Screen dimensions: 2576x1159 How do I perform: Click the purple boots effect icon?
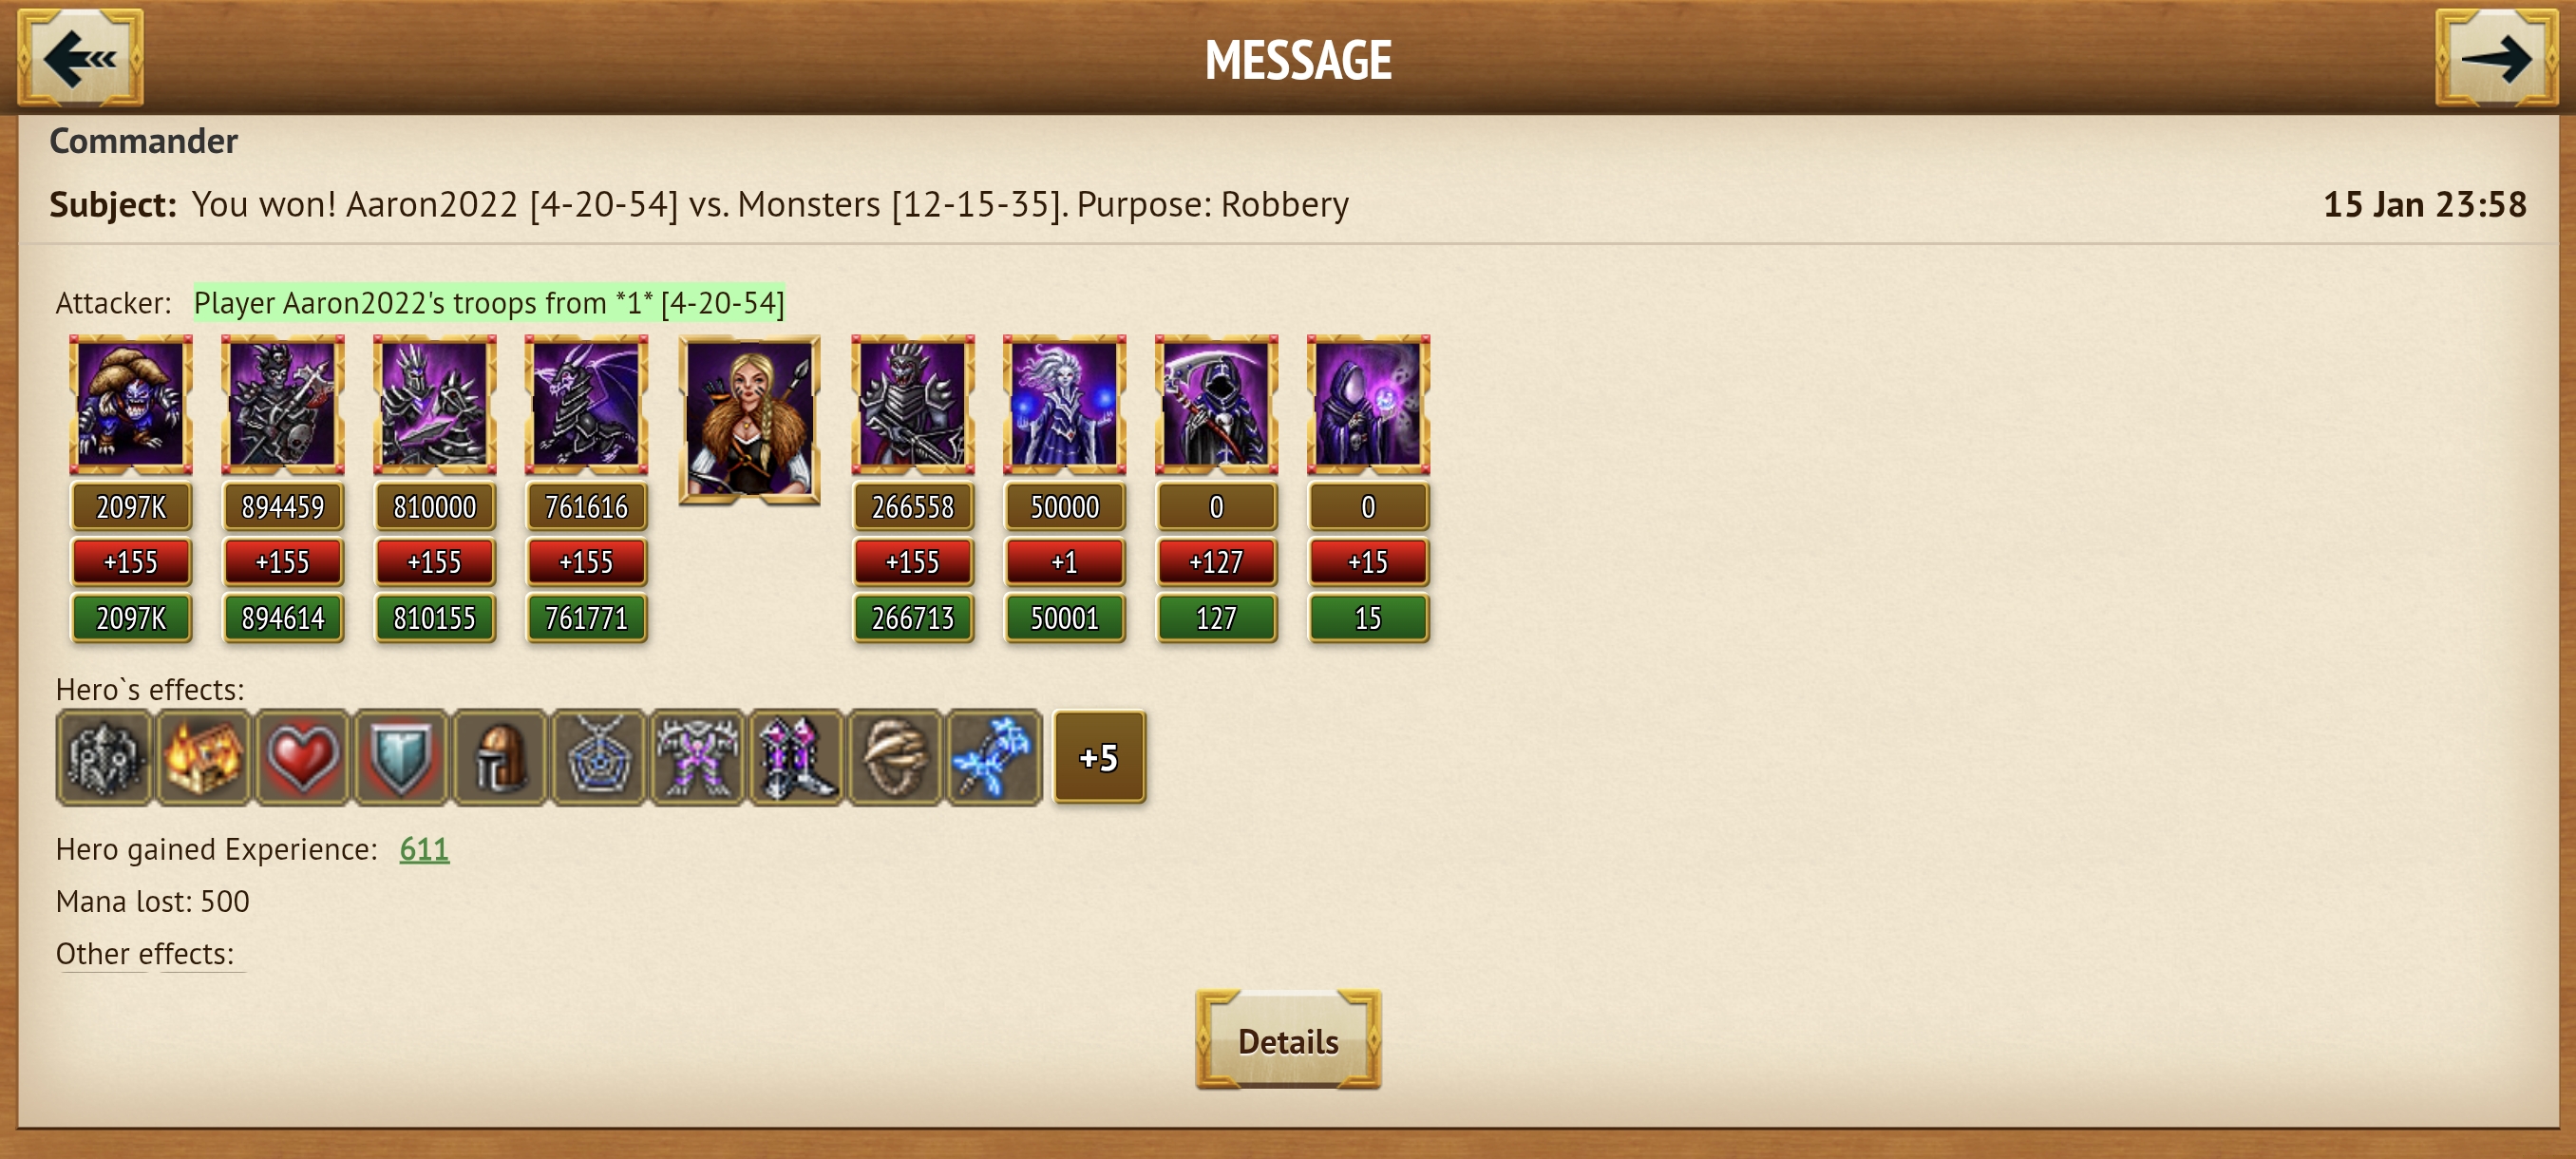[x=795, y=757]
